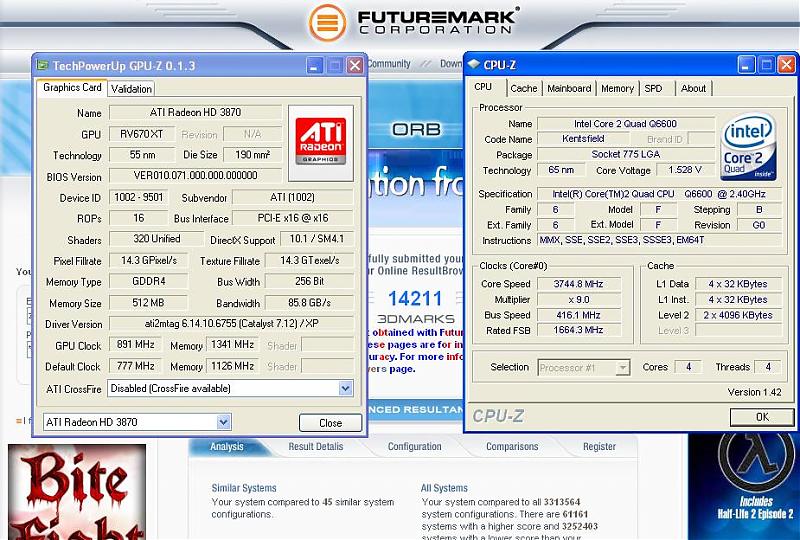Click the 14211 3DMarks score
This screenshot has width=800, height=540.
pos(415,299)
